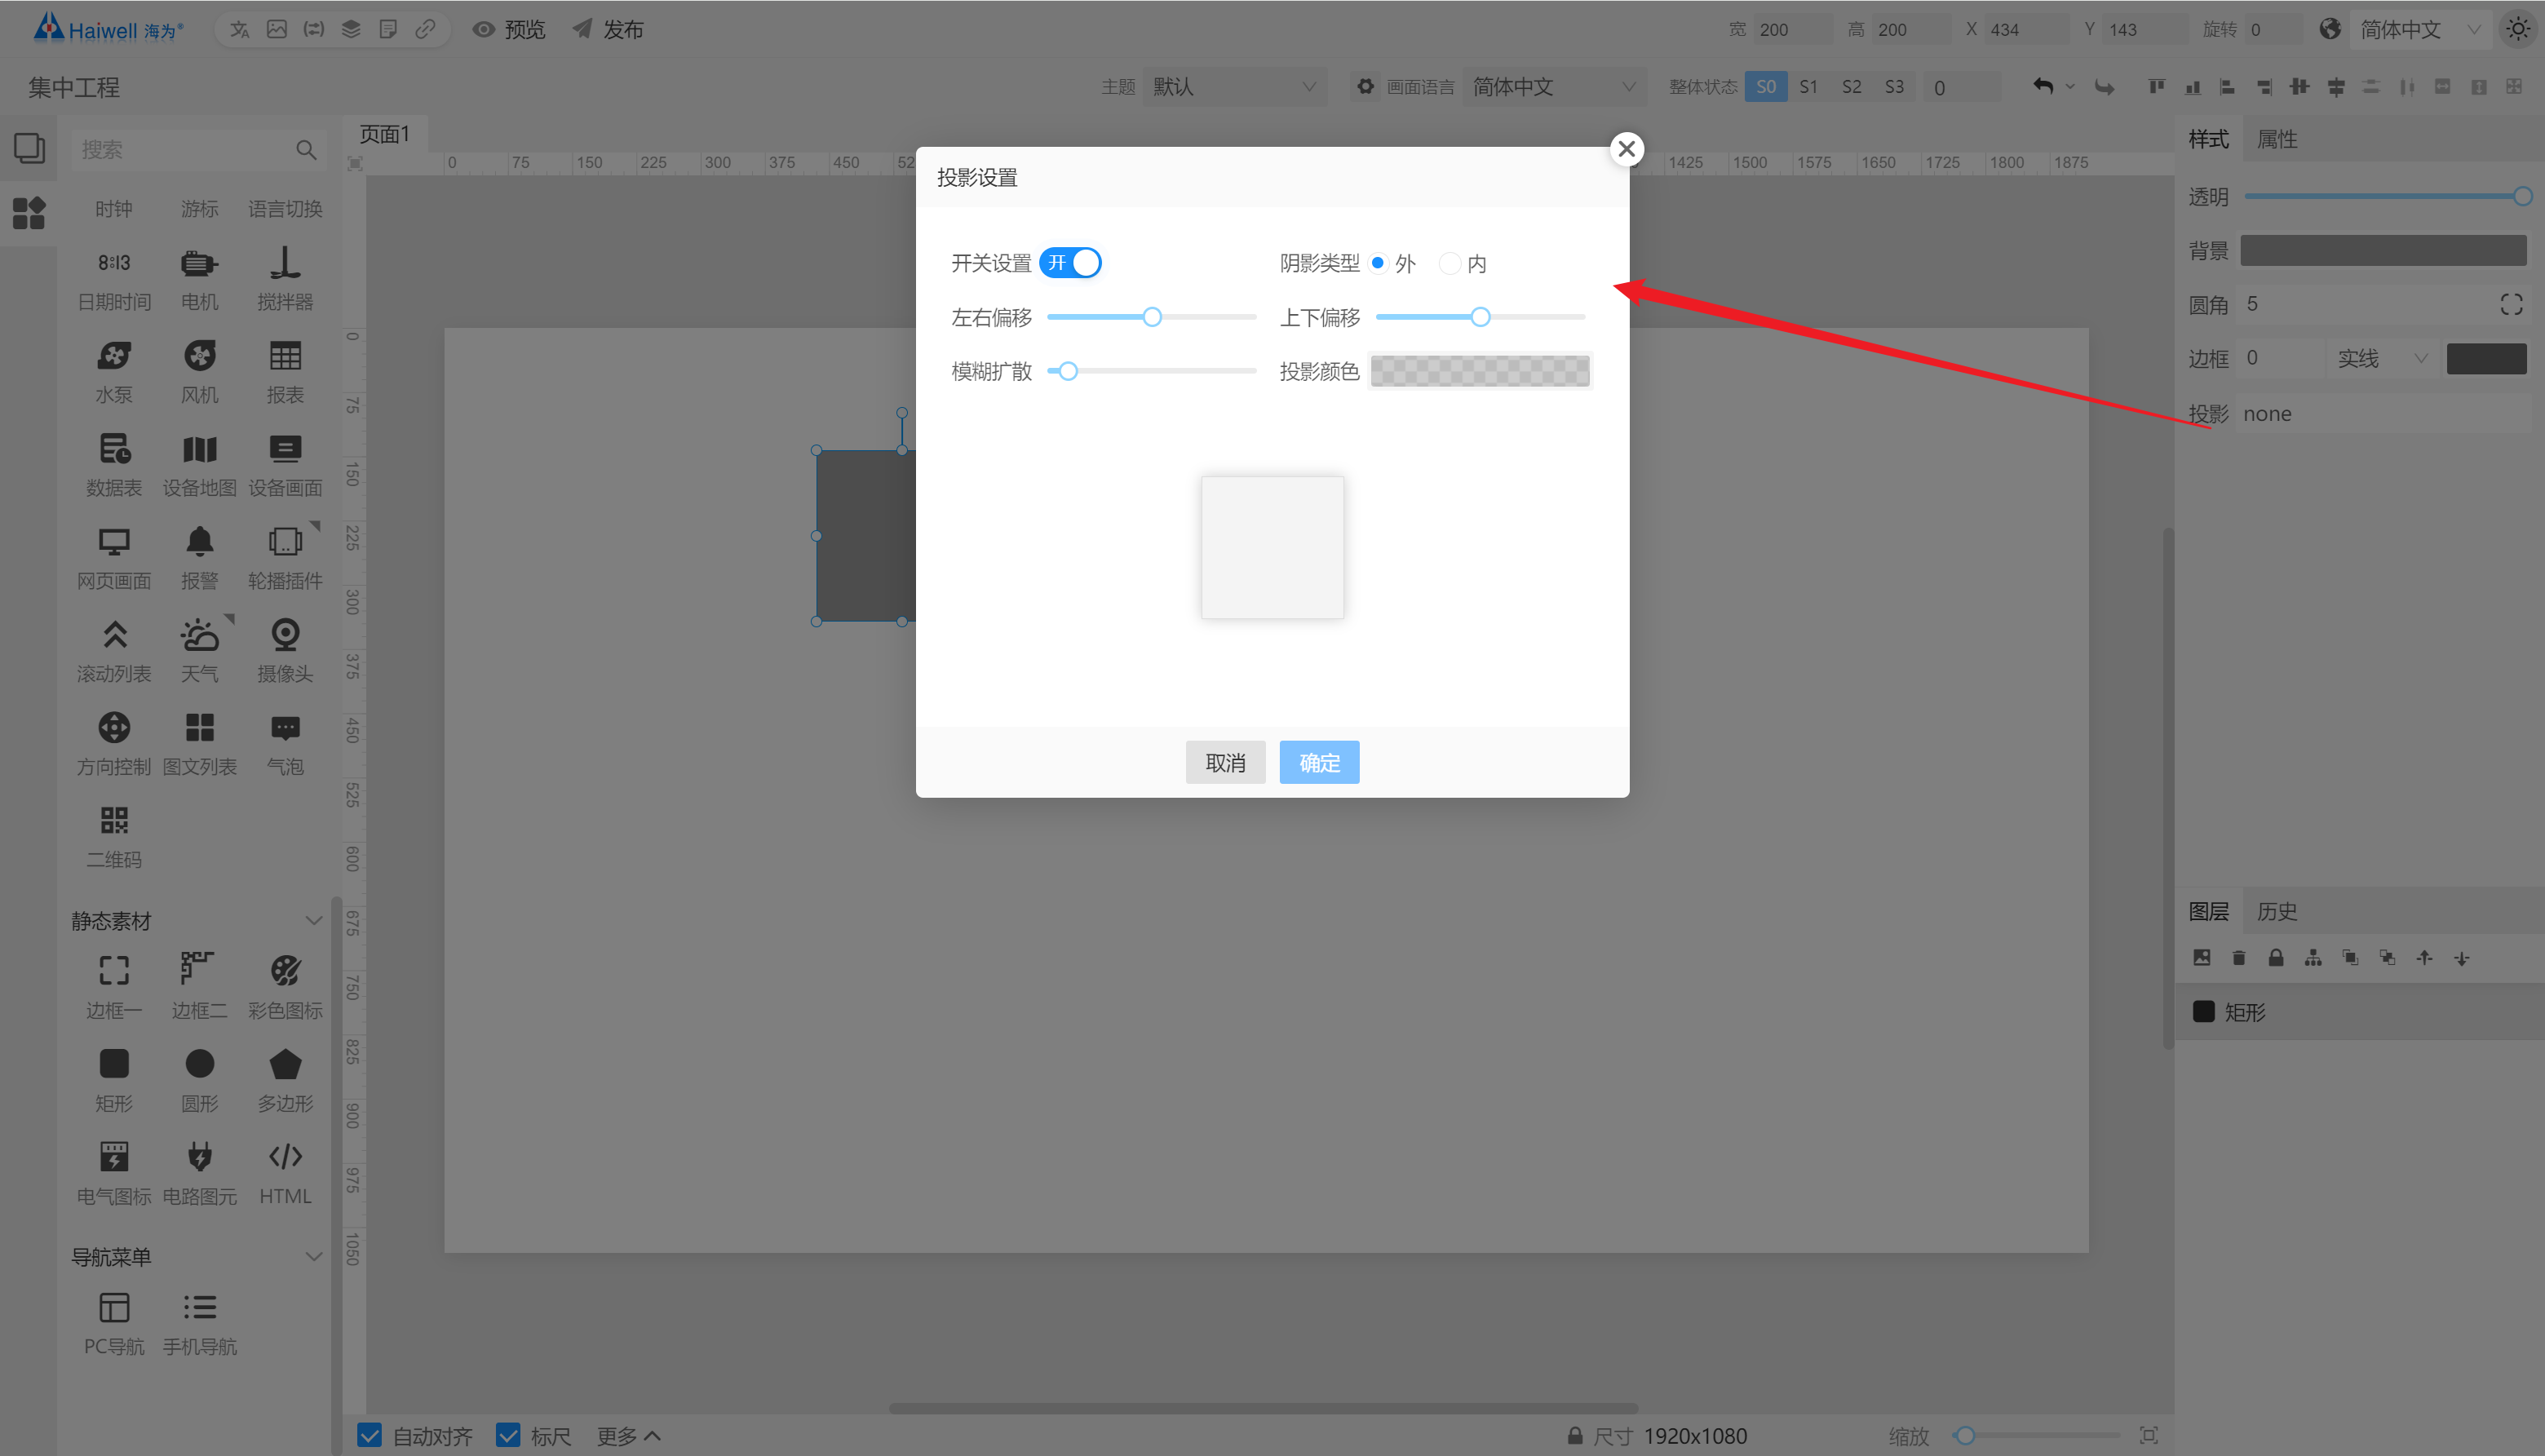Uncheck the 自动对齐 checkbox
2545x1456 pixels.
369,1436
